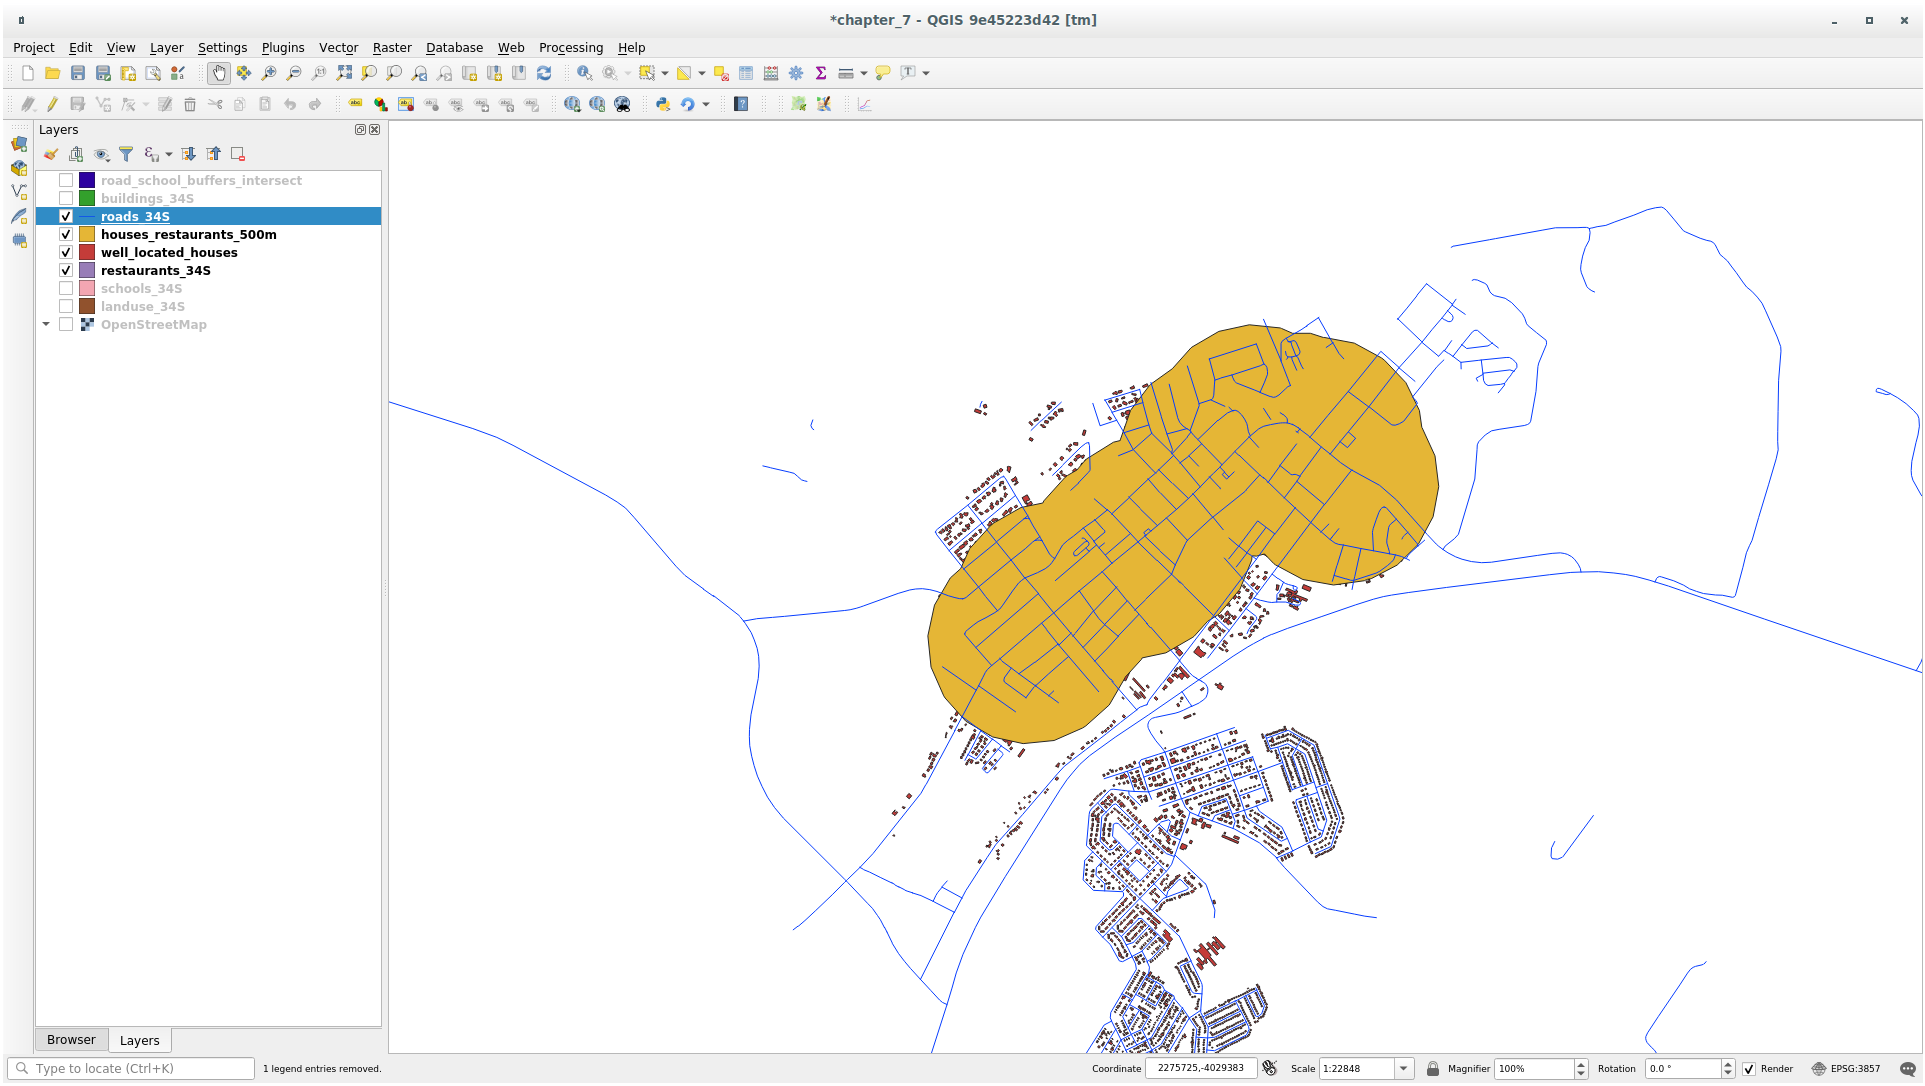The height and width of the screenshot is (1086, 1925).
Task: Open the attribute table icon
Action: (x=746, y=73)
